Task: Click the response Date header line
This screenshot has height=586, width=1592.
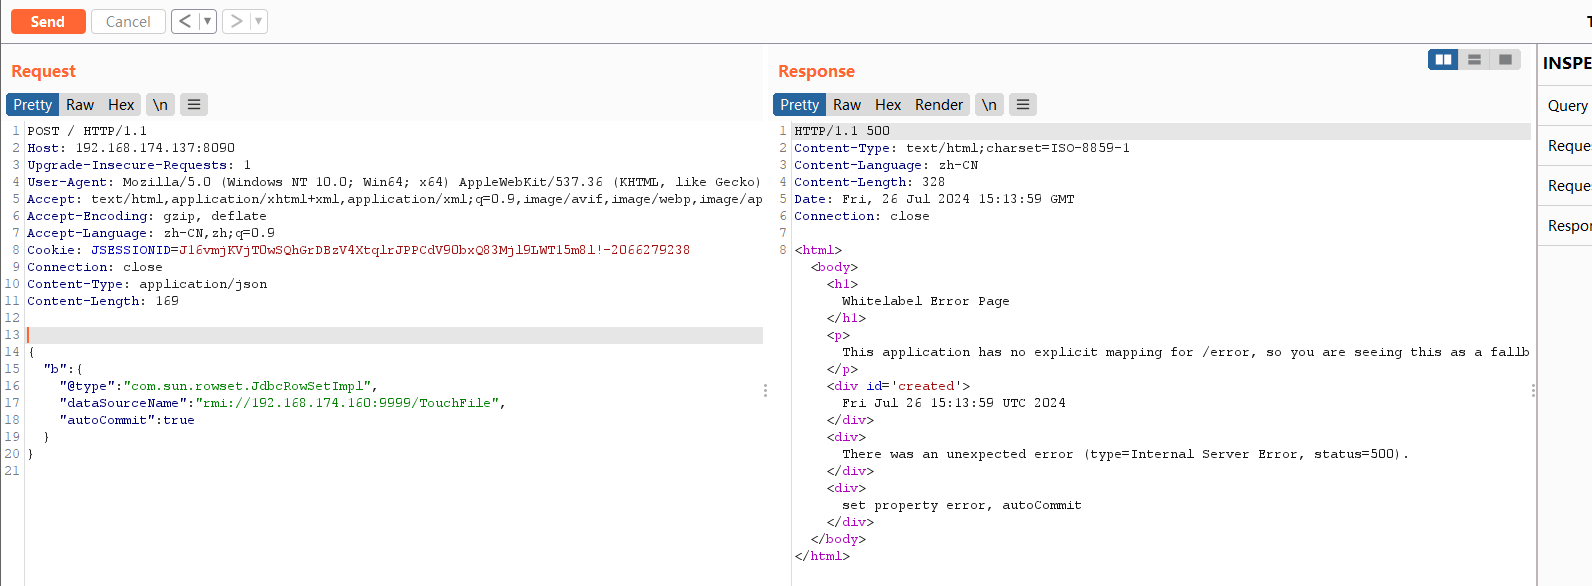Action: tap(934, 199)
